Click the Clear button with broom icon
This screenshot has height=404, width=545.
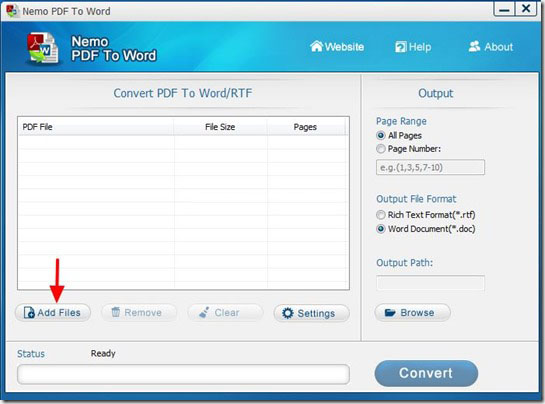(225, 313)
